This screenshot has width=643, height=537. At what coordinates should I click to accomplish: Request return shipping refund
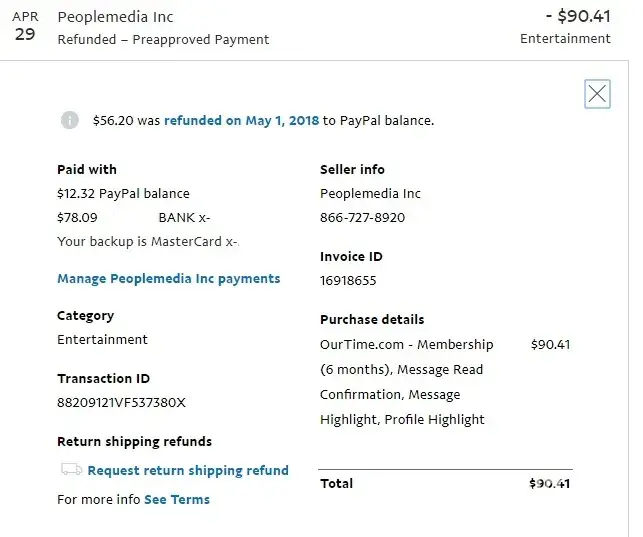(188, 470)
